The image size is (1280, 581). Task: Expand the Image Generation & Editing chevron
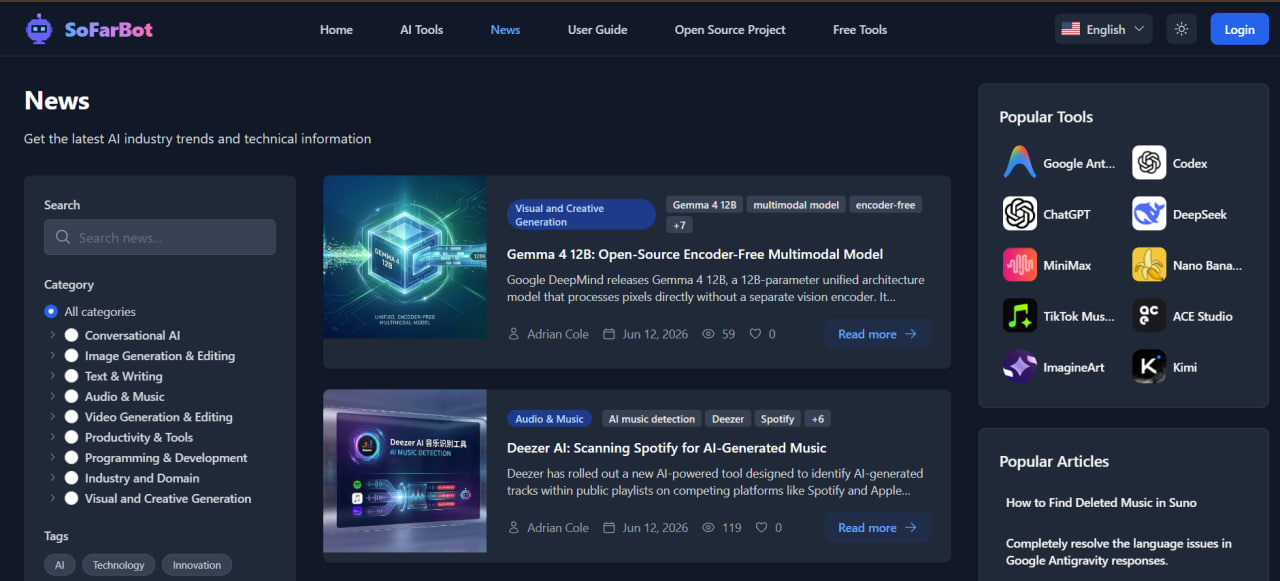[x=52, y=355]
